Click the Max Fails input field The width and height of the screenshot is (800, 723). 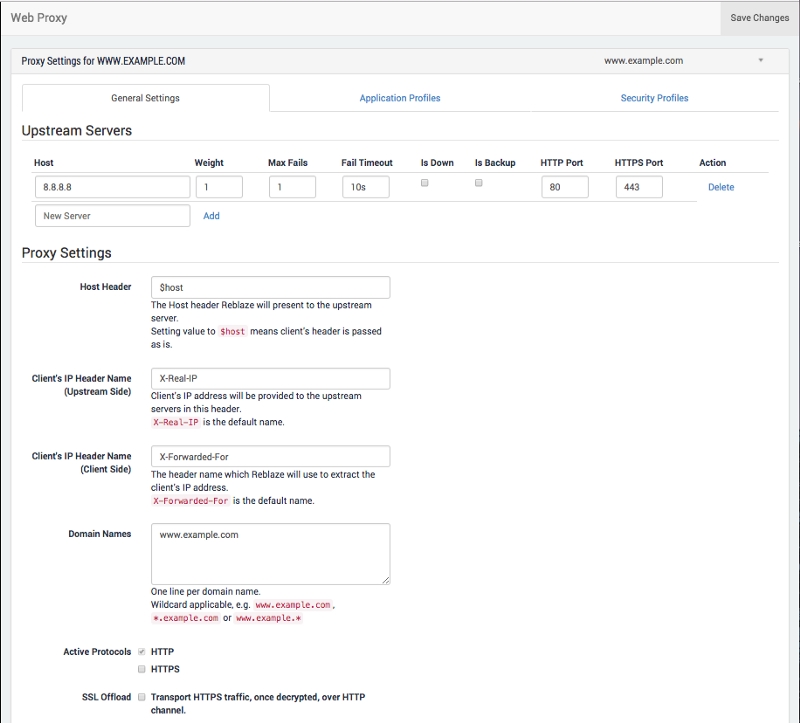coord(292,187)
